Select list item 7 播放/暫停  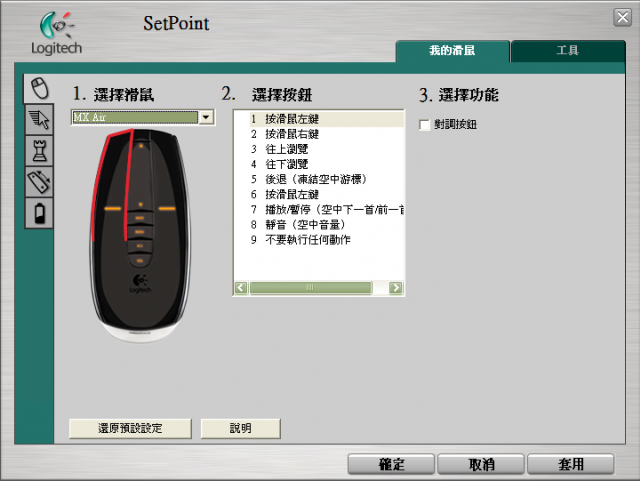click(327, 209)
